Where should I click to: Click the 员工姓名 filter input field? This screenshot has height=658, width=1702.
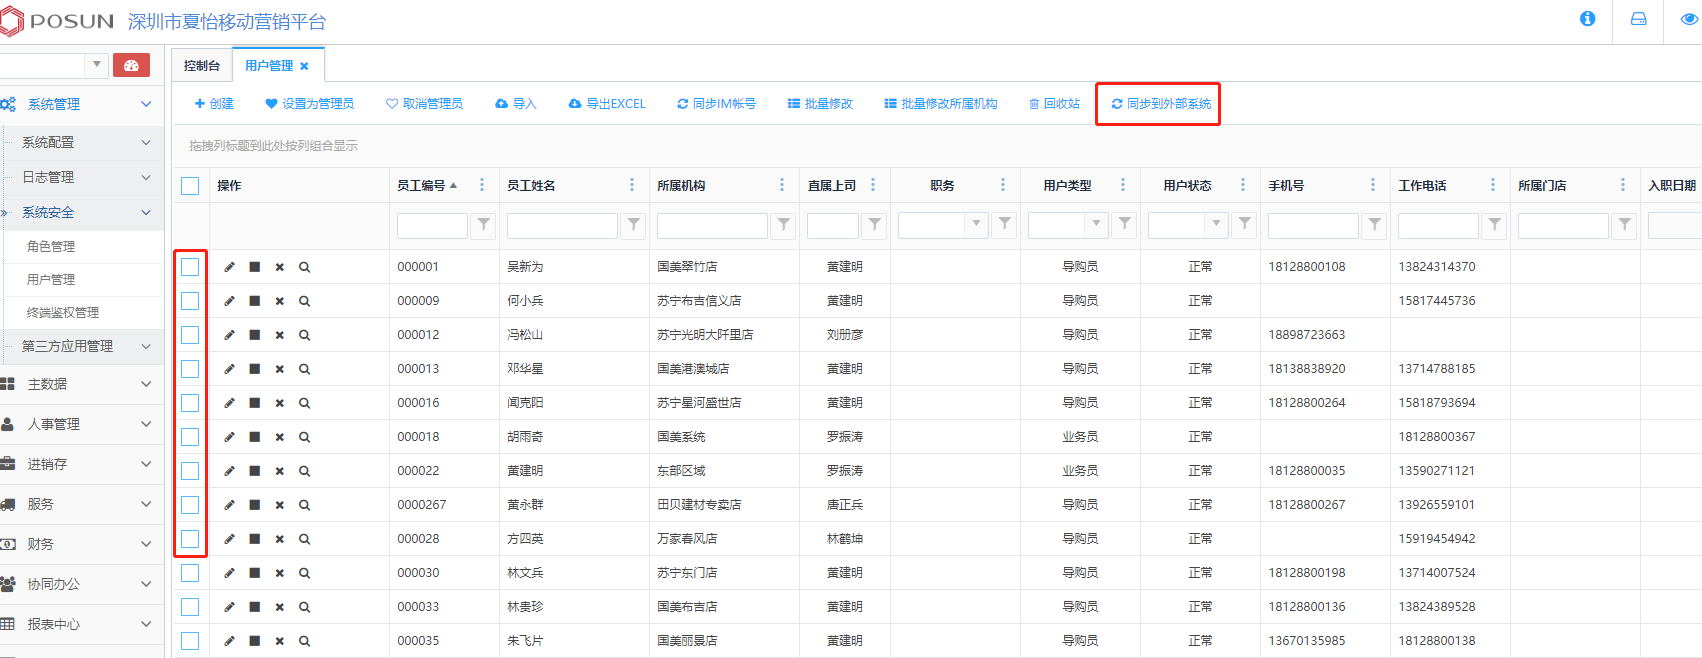562,226
